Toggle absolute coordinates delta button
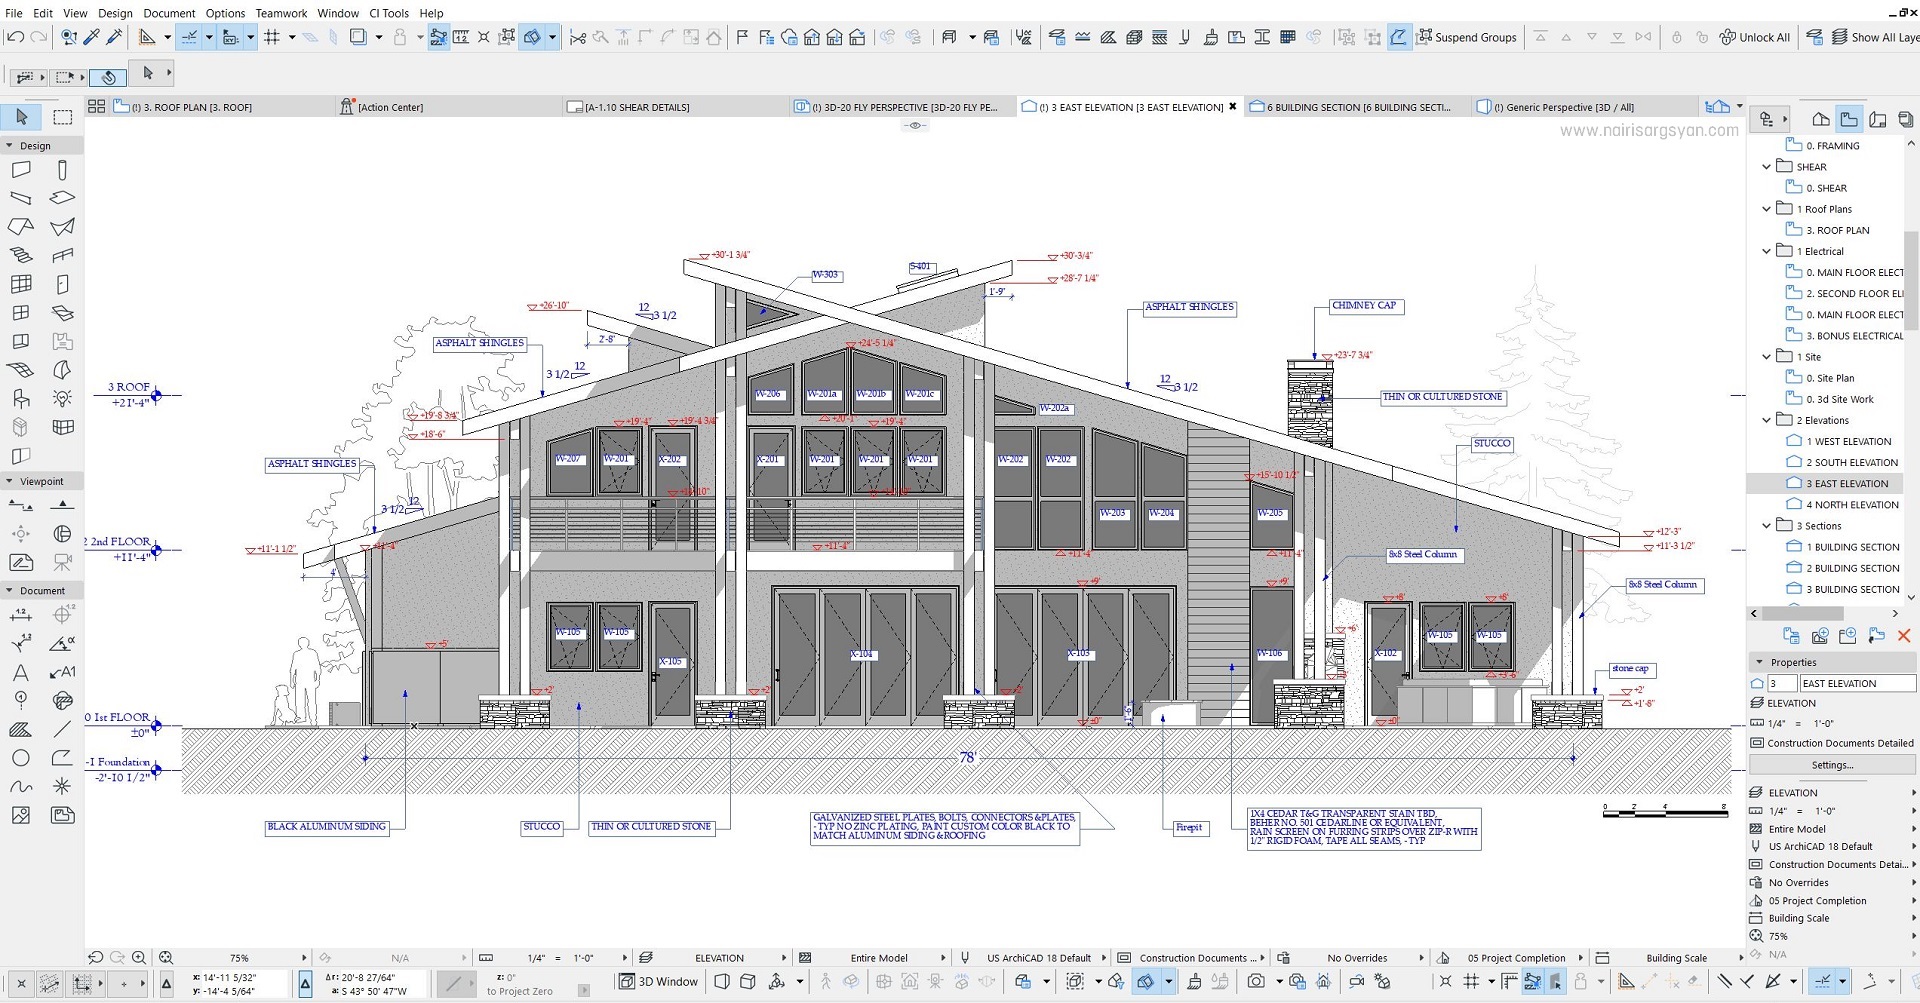 167,983
